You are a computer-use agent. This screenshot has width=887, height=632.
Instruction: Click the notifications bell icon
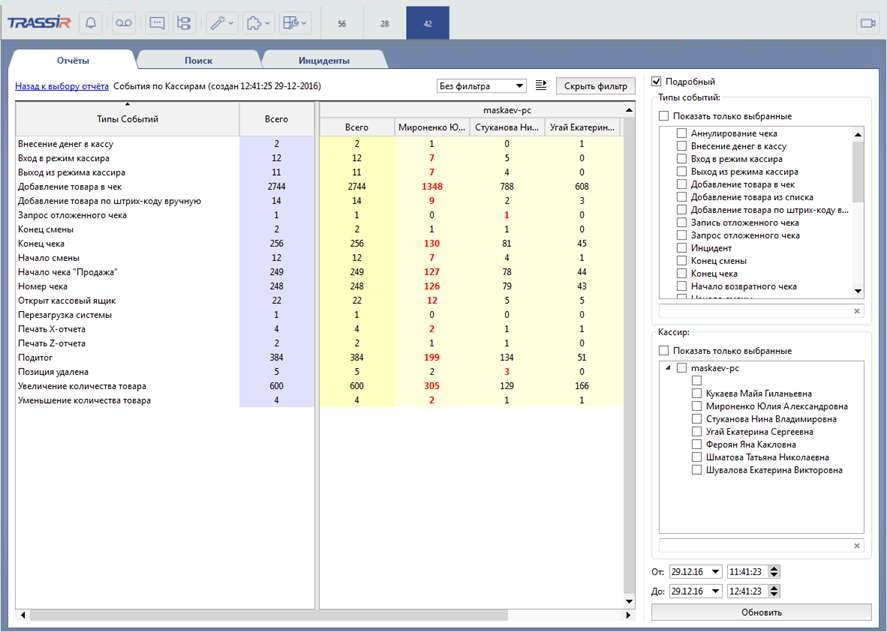(91, 22)
